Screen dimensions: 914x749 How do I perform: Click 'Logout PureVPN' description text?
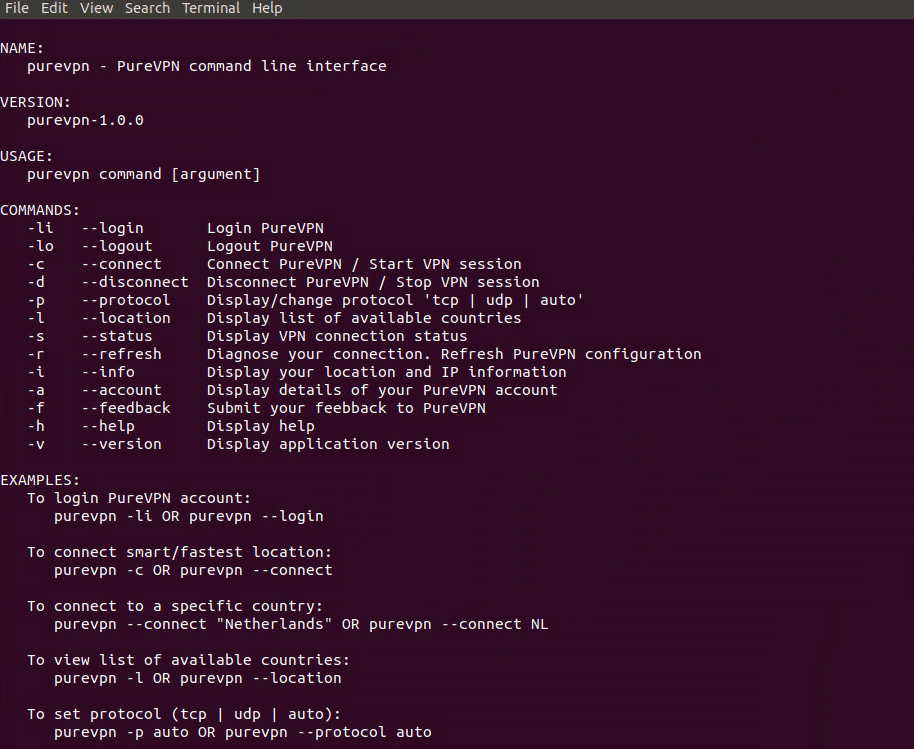point(270,247)
